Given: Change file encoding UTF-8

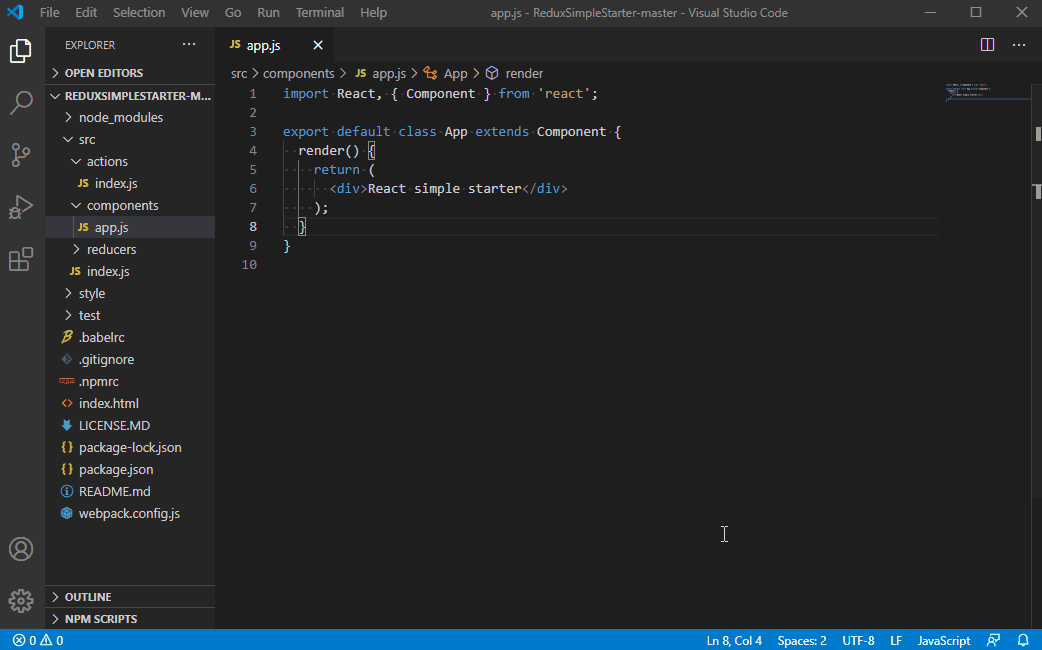Looking at the screenshot, I should click(858, 640).
